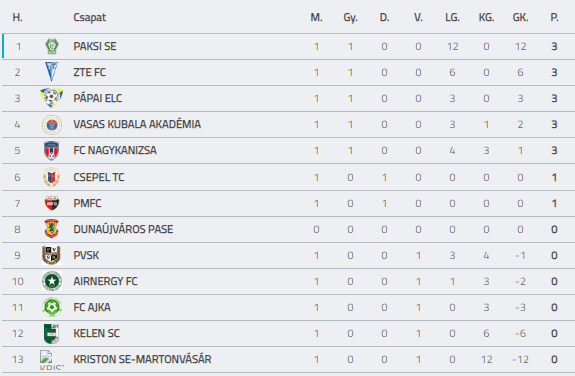Select the Csapat column header

89,17
